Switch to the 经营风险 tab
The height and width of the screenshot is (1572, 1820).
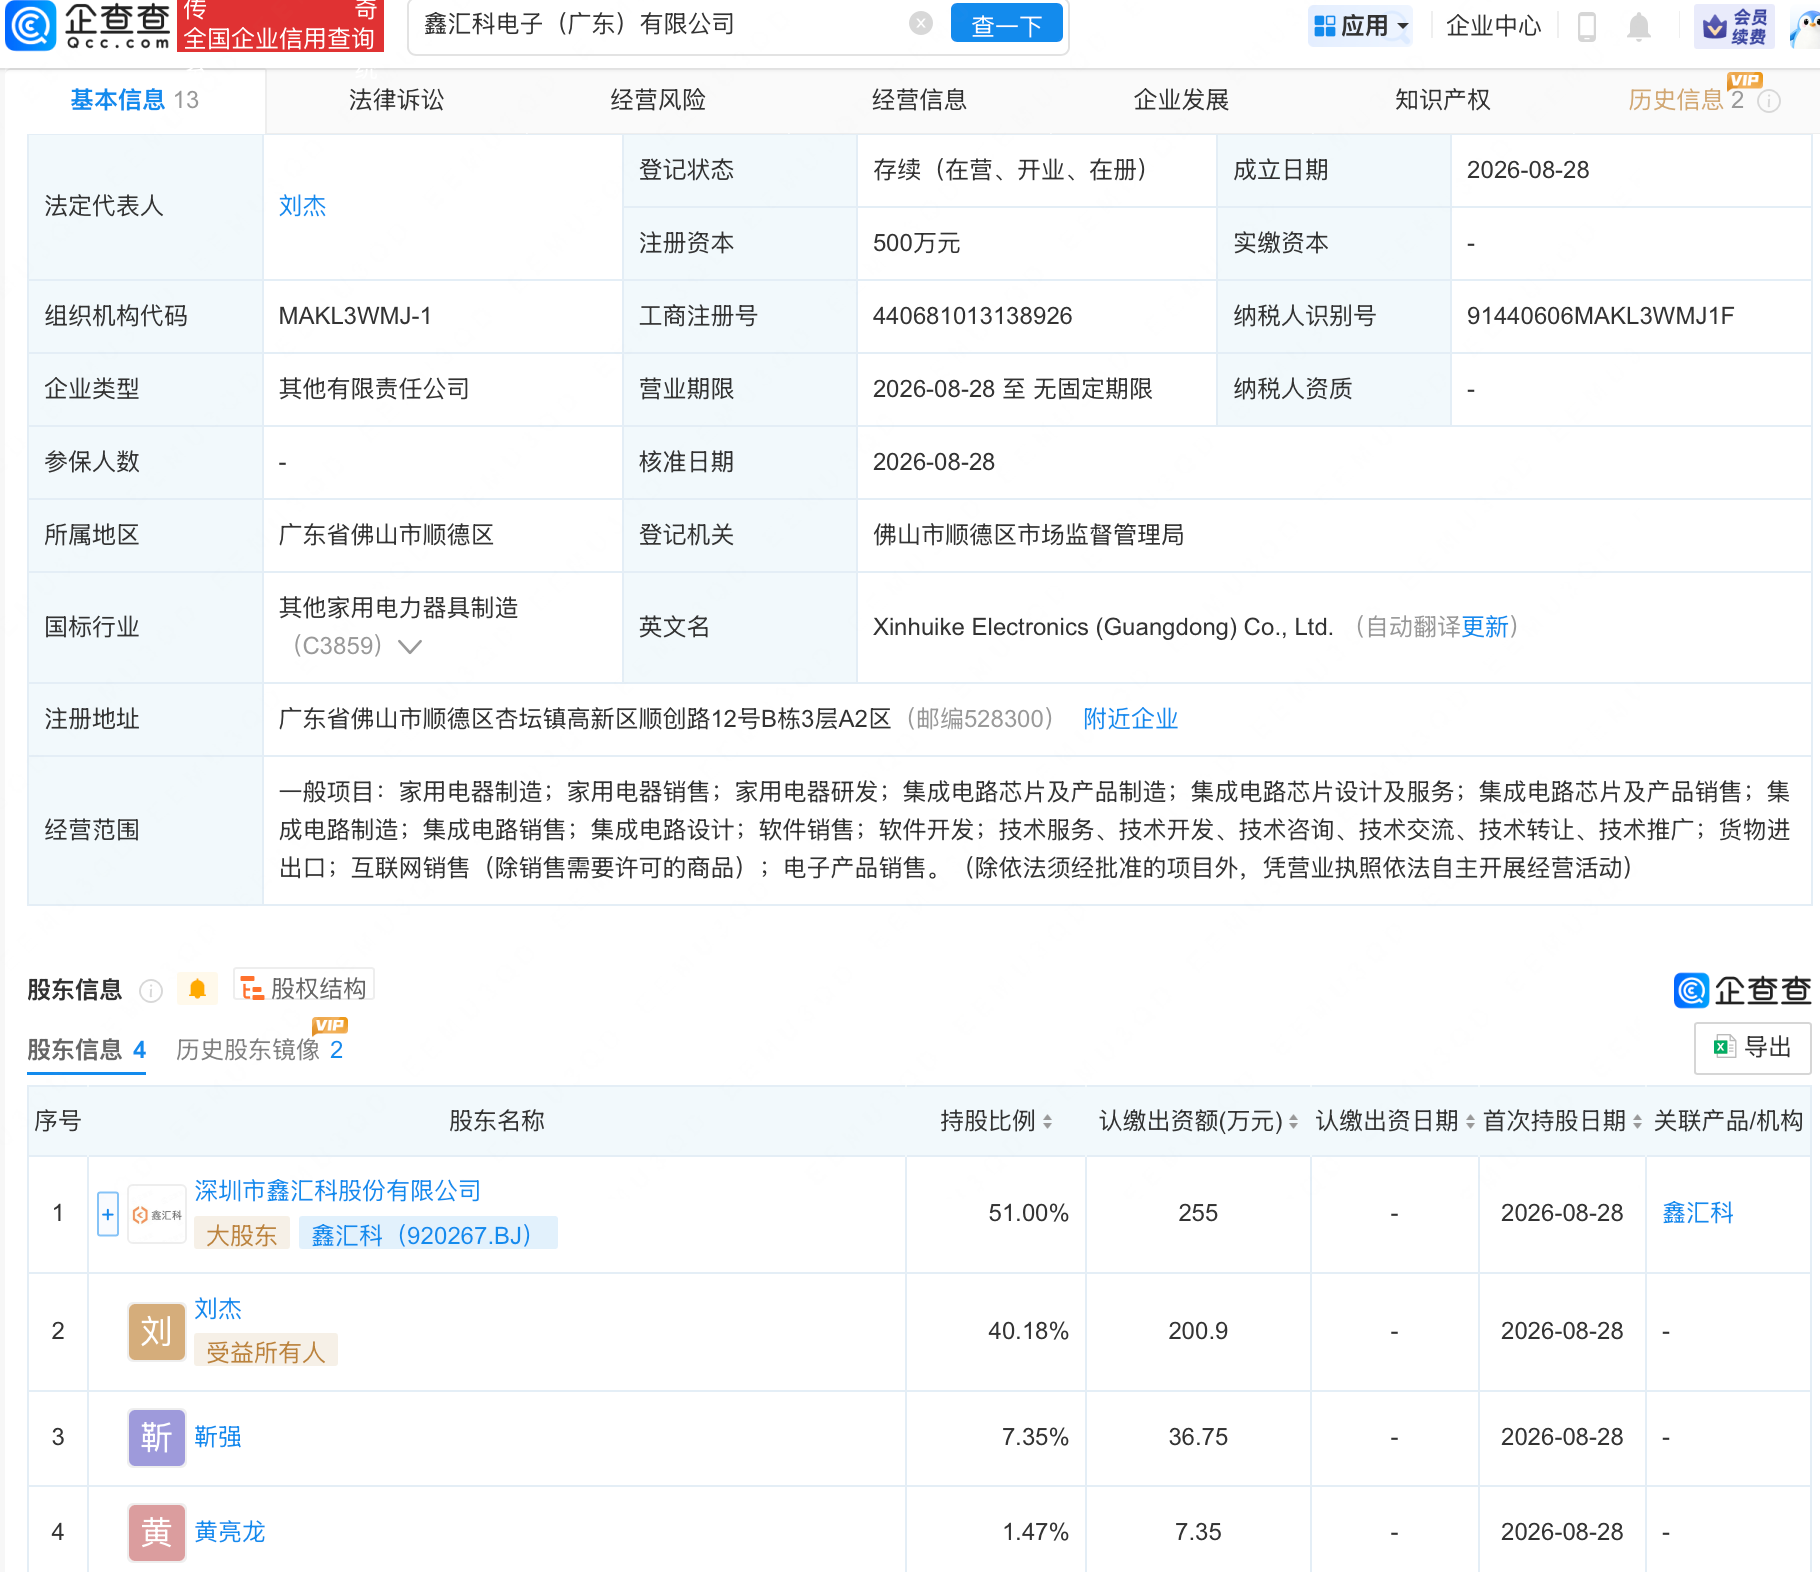(x=658, y=100)
